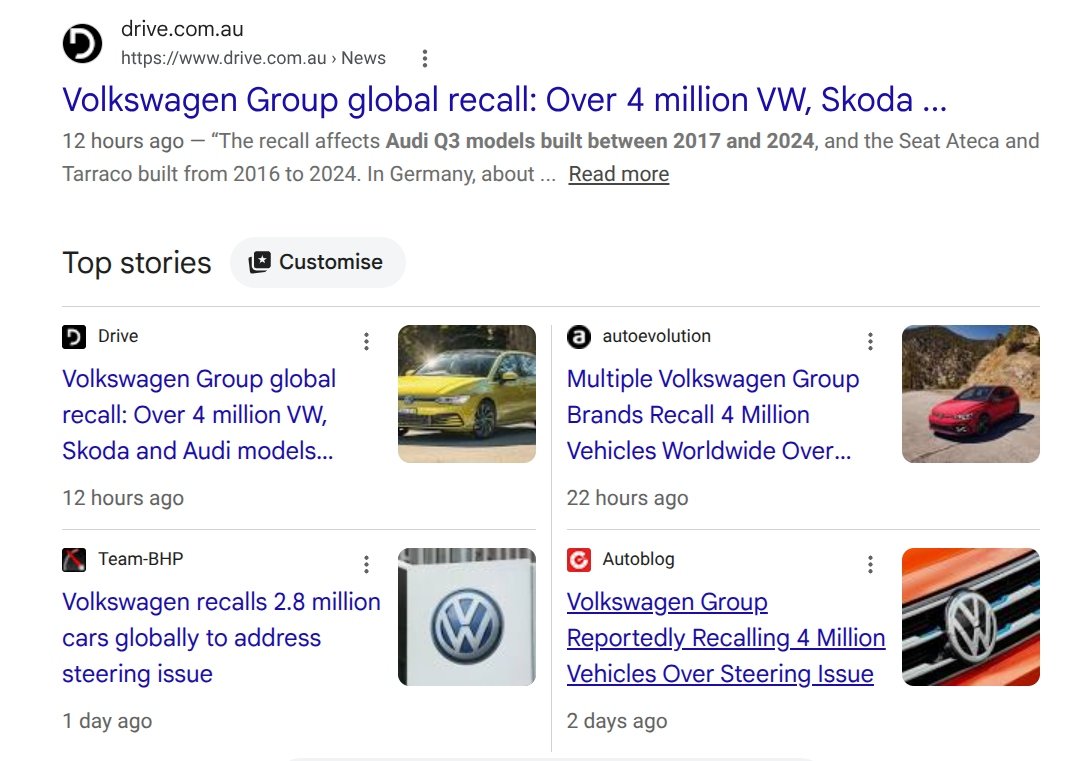Click the yellow Volkswagen Golf thumbnail

pyautogui.click(x=467, y=394)
